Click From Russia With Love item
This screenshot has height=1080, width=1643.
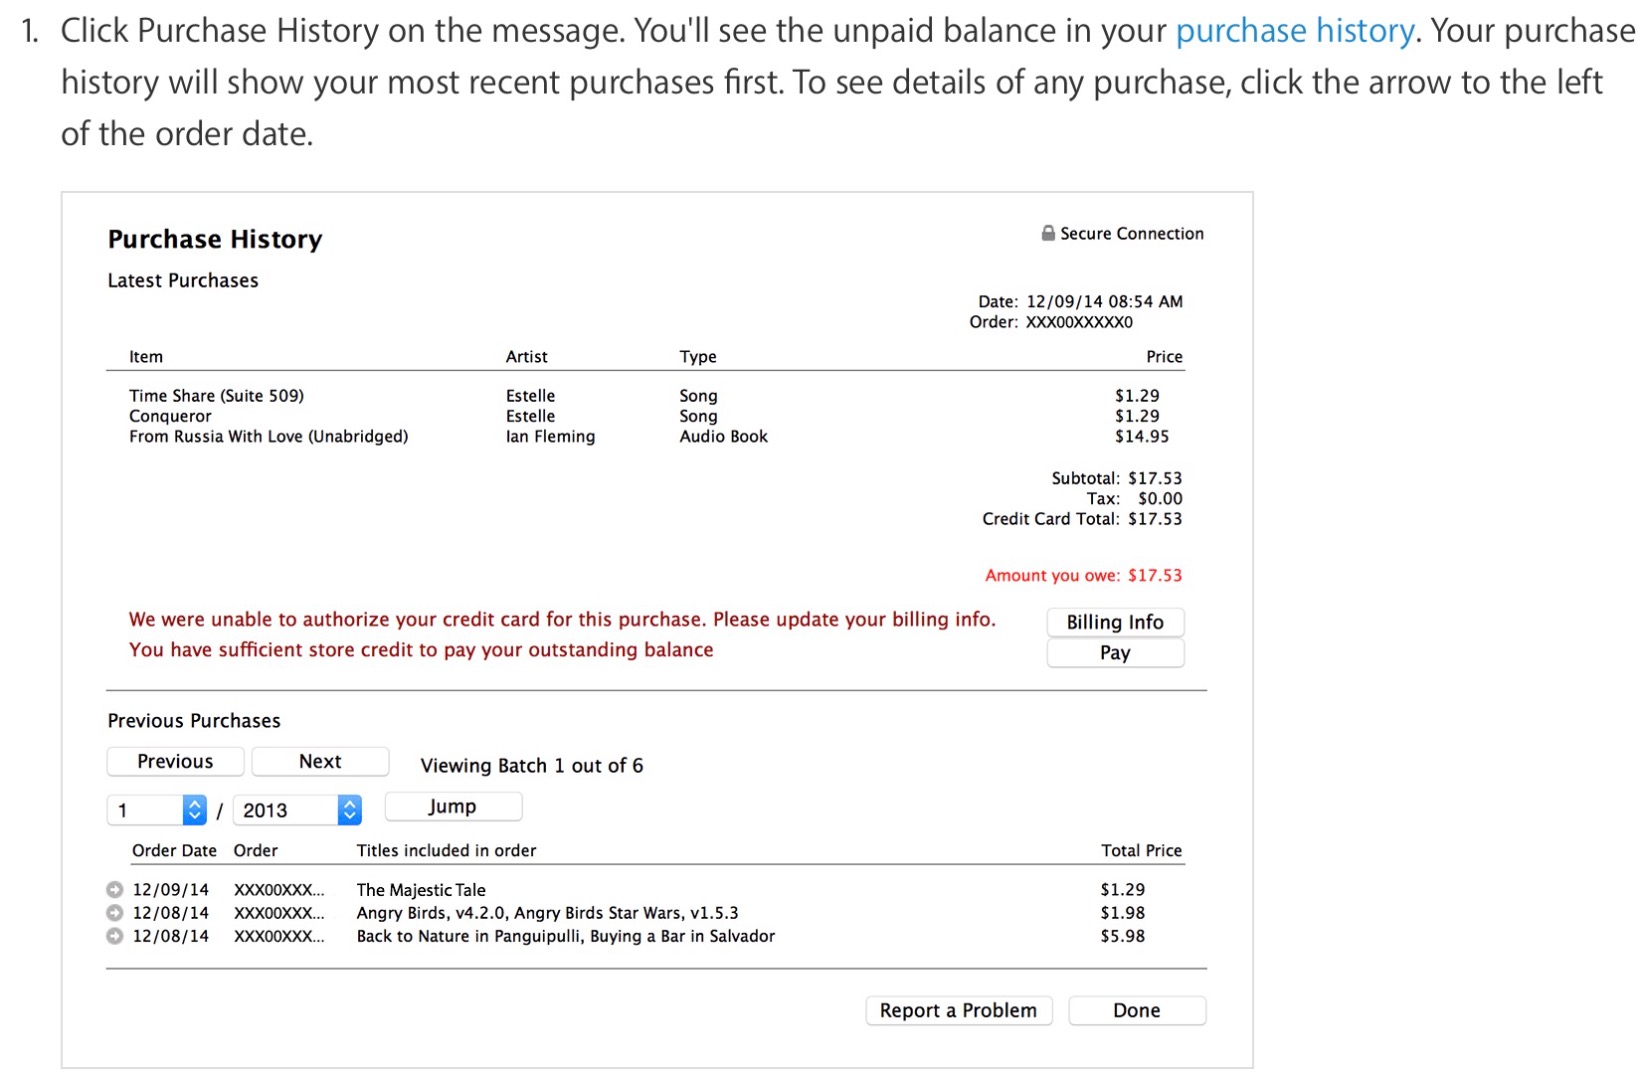268,437
